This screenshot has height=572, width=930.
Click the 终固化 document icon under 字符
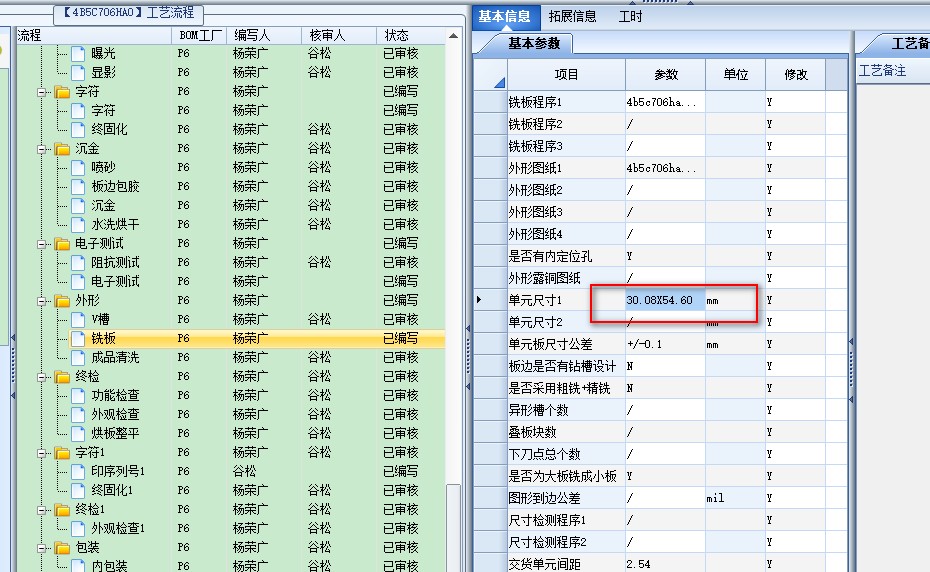pos(78,129)
